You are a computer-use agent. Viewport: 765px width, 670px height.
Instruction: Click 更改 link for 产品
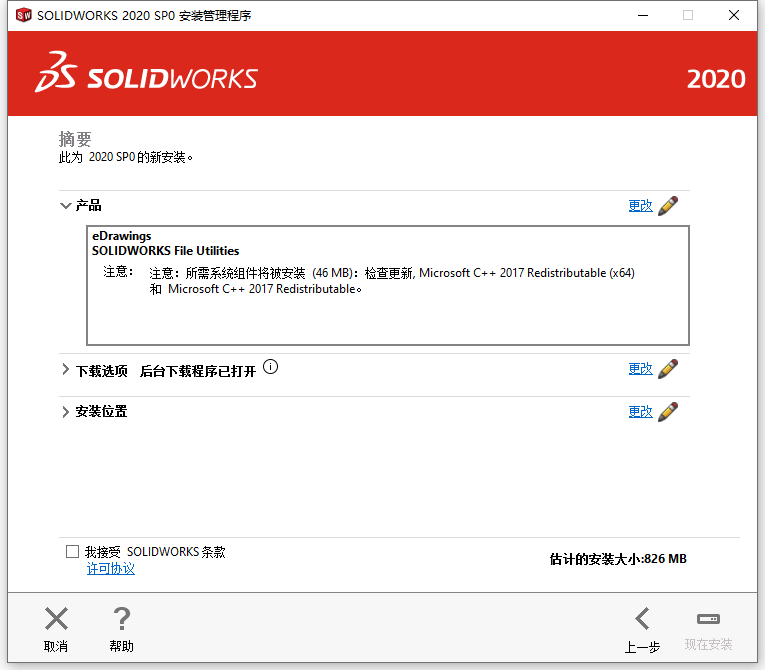click(641, 205)
